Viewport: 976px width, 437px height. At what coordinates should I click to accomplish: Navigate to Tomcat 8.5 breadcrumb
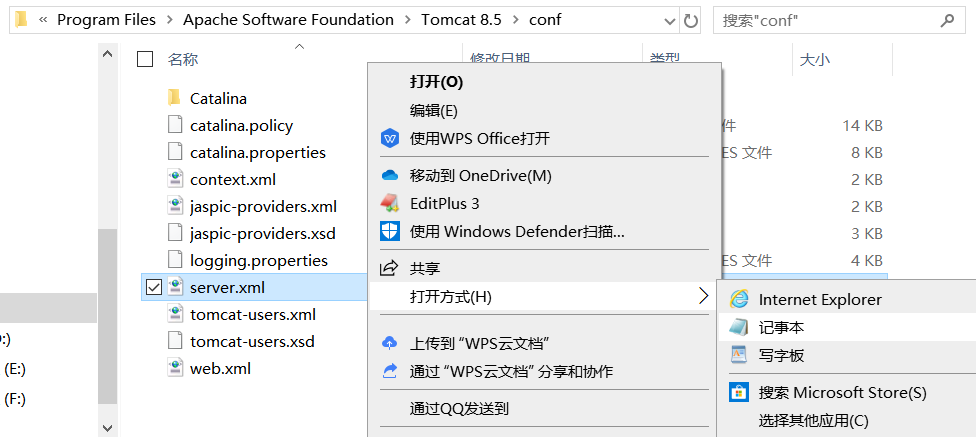click(x=461, y=20)
